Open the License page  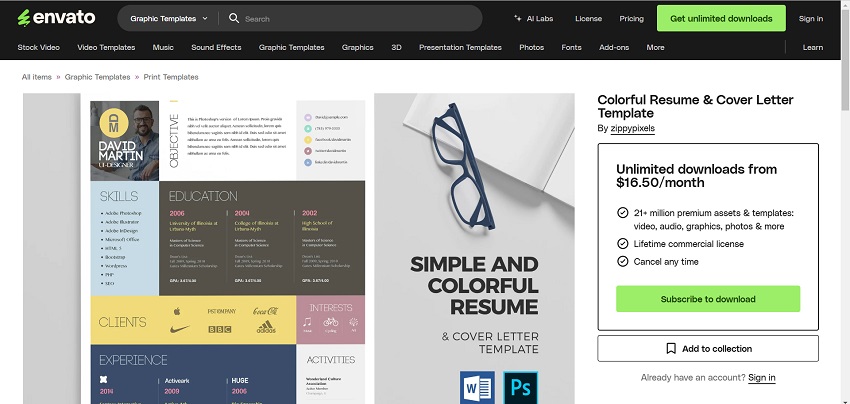tap(588, 18)
